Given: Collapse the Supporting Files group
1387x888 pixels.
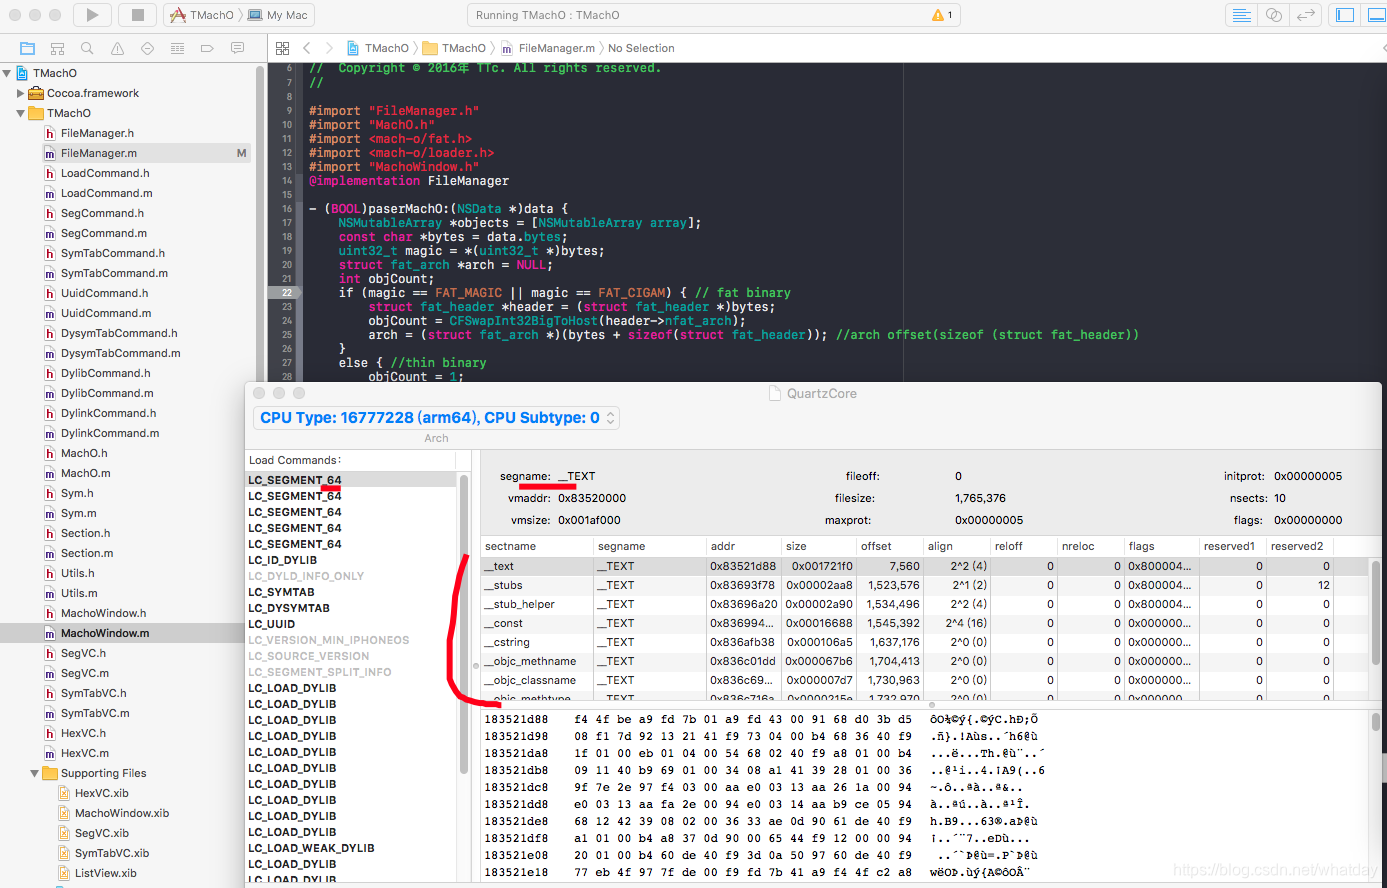Looking at the screenshot, I should pyautogui.click(x=35, y=773).
